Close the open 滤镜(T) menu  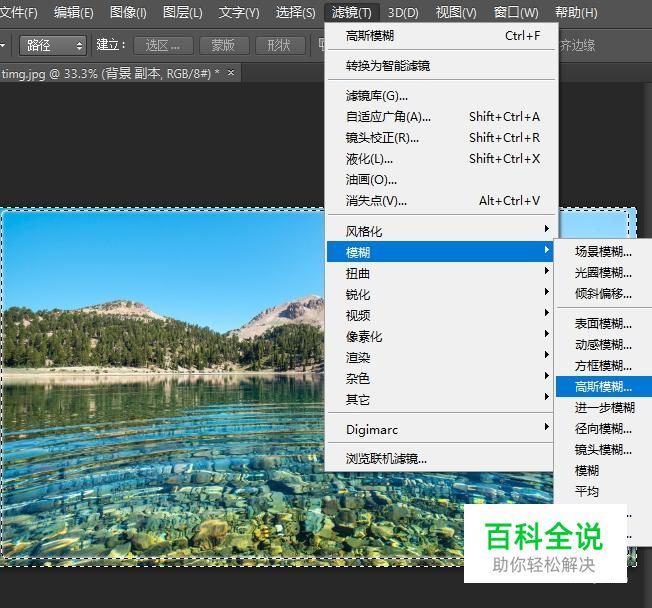[352, 12]
